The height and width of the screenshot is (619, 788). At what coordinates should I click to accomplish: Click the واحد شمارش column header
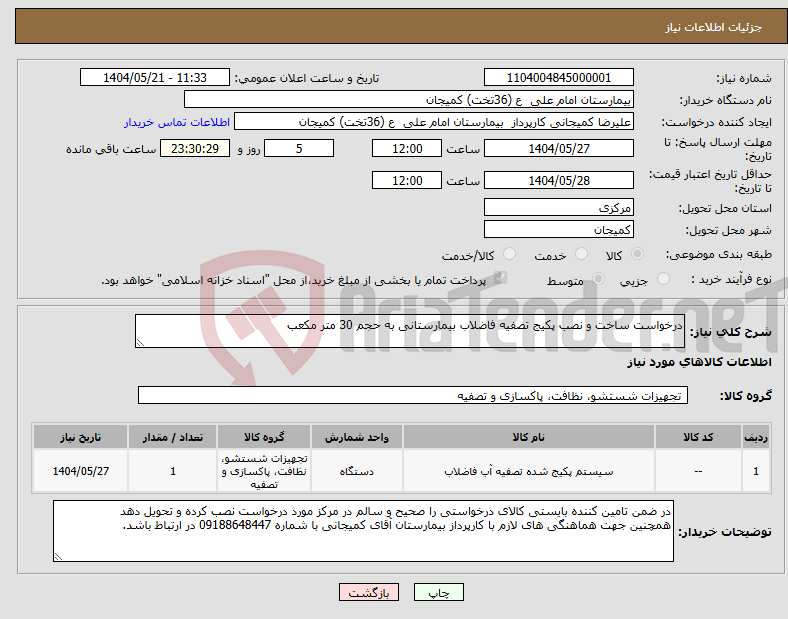(356, 437)
